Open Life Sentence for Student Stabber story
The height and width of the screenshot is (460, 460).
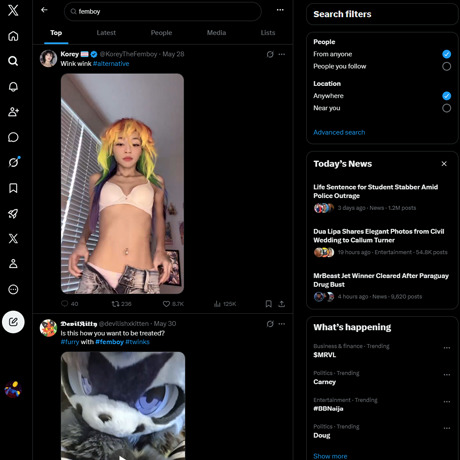(382, 197)
